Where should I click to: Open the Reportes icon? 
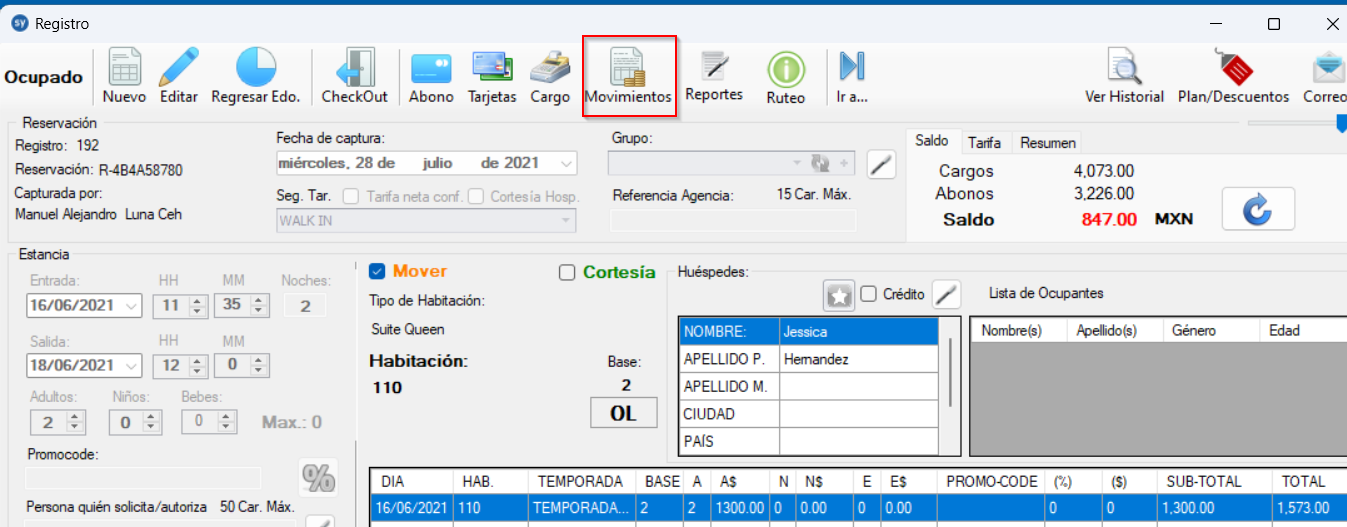[714, 67]
